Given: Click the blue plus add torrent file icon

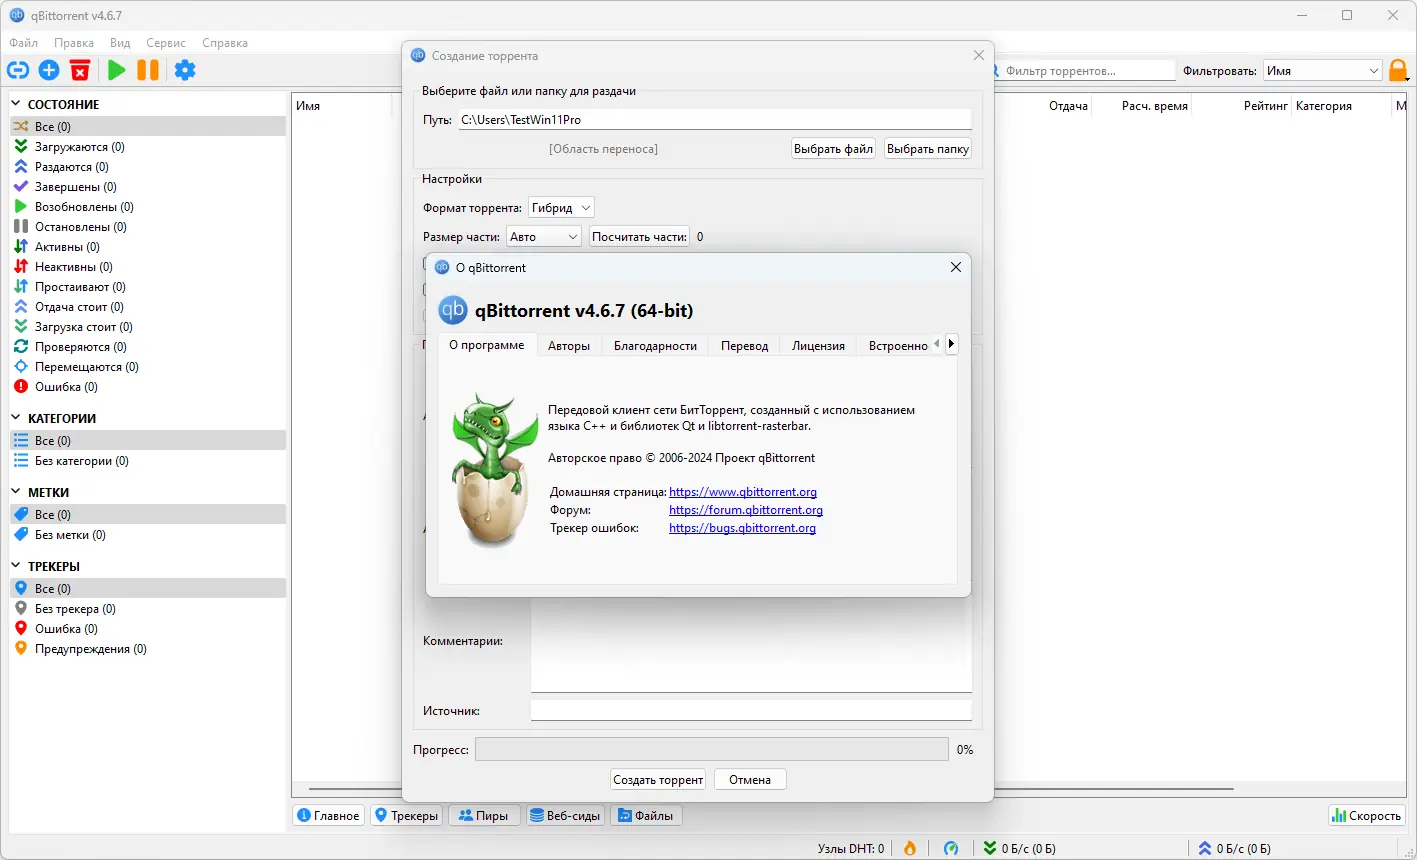Looking at the screenshot, I should [49, 70].
